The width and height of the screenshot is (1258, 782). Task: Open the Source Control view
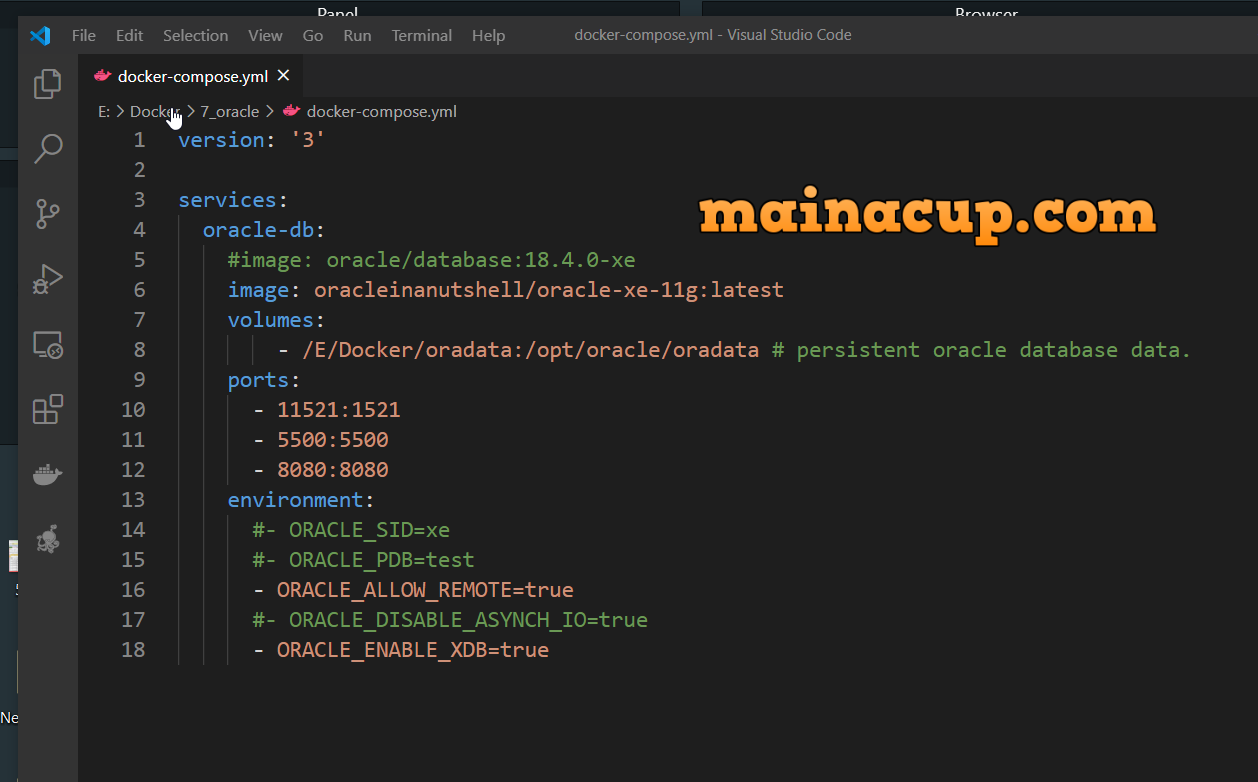coord(48,214)
